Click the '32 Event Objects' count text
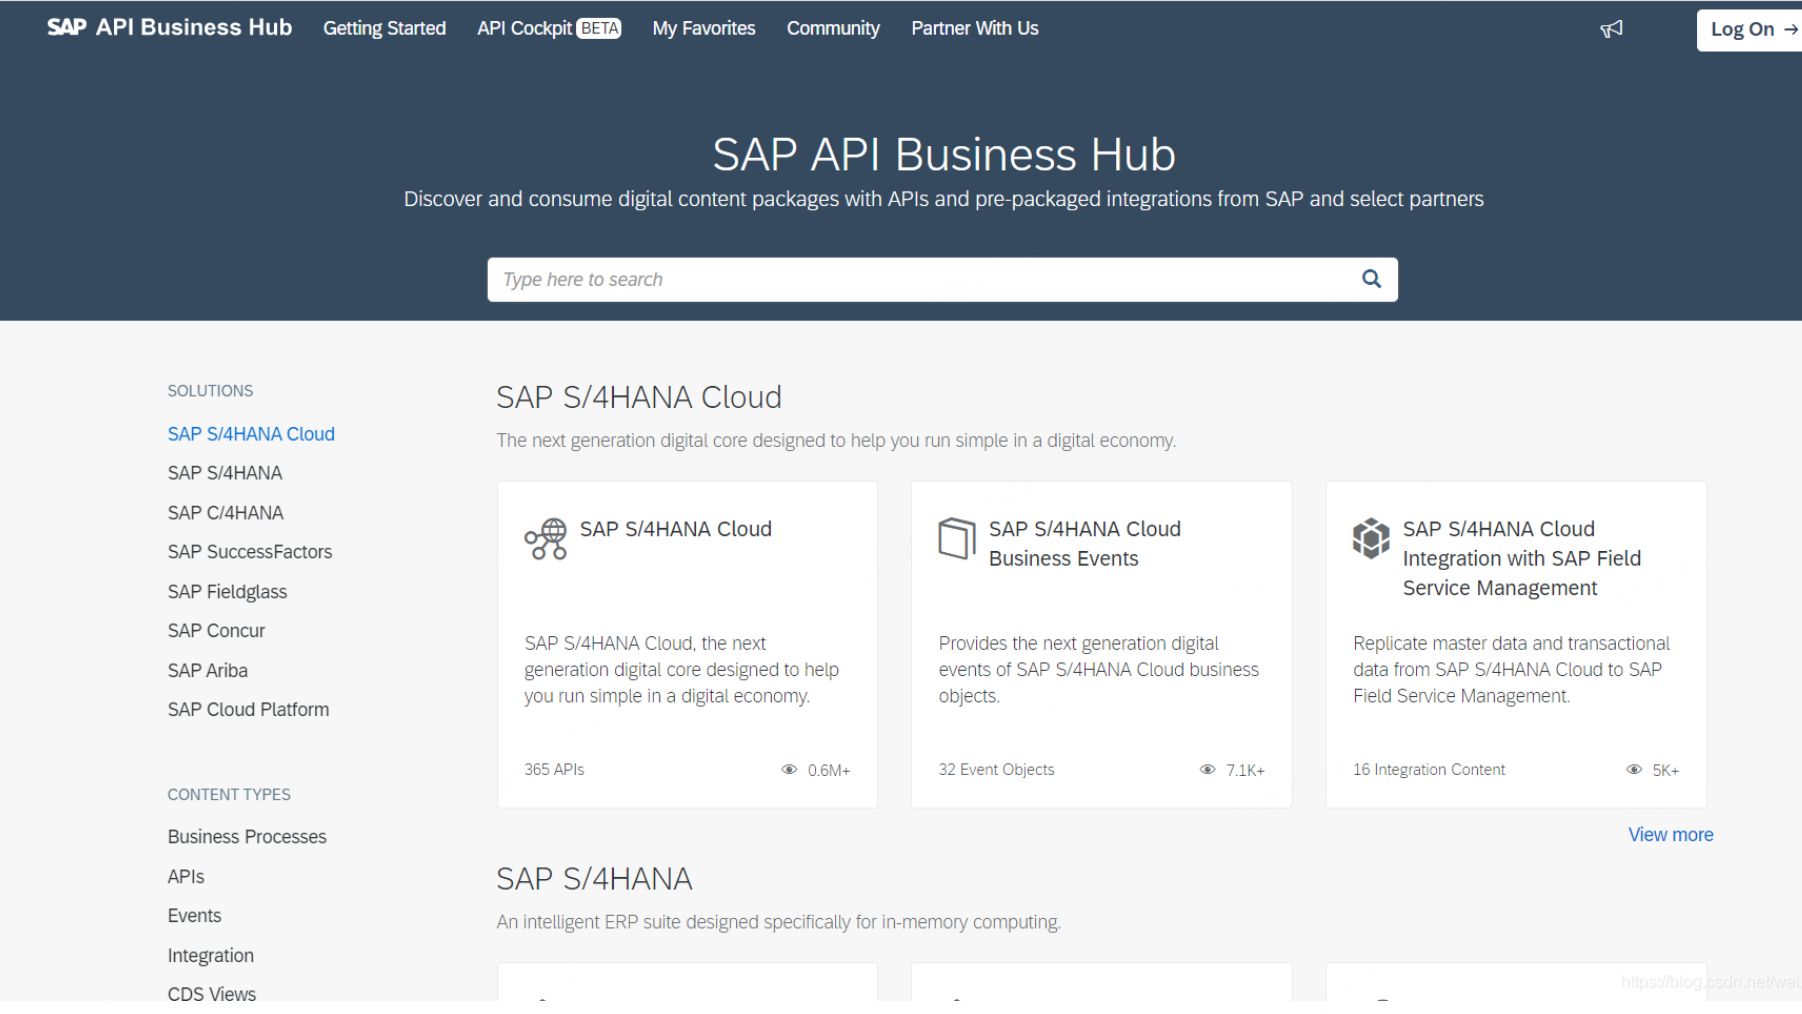 (x=996, y=770)
